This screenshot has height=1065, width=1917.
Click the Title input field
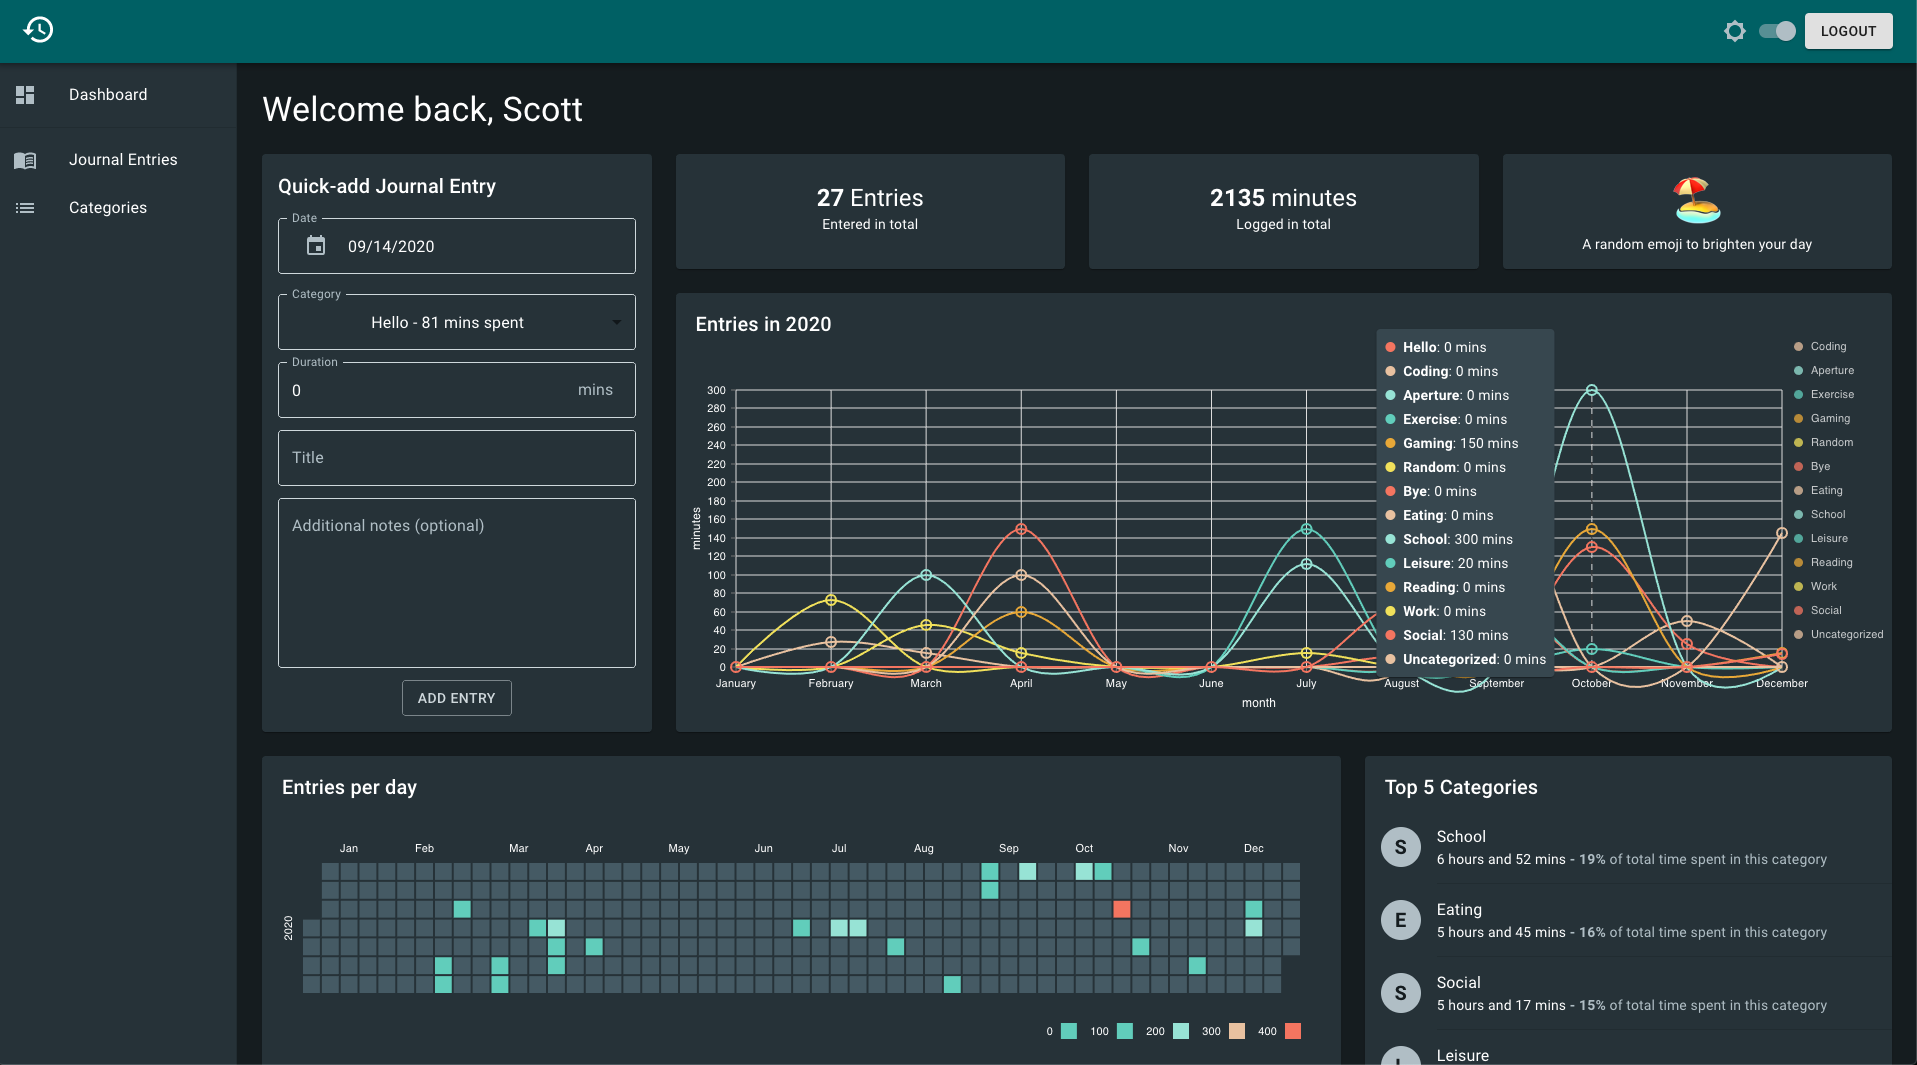point(457,458)
